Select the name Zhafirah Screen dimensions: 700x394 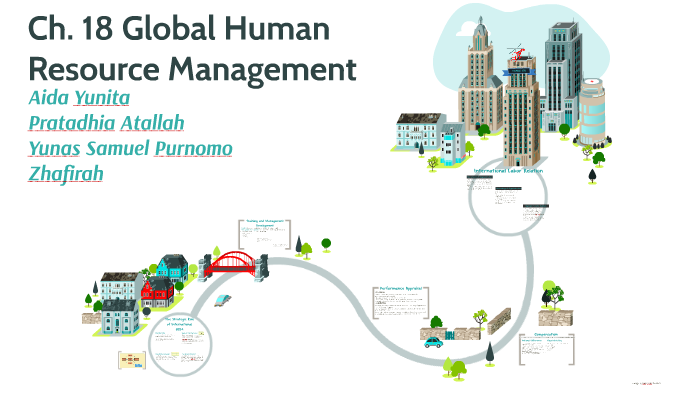(x=66, y=174)
